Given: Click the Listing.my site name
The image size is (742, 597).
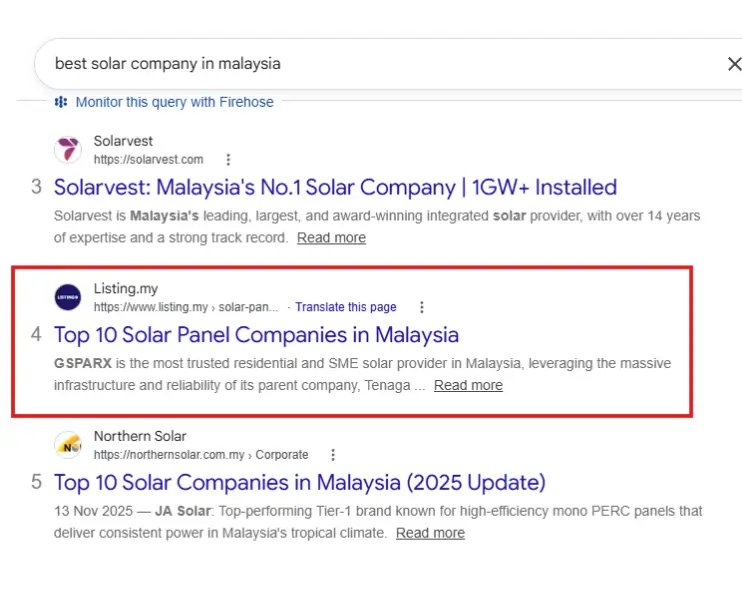Looking at the screenshot, I should [126, 289].
